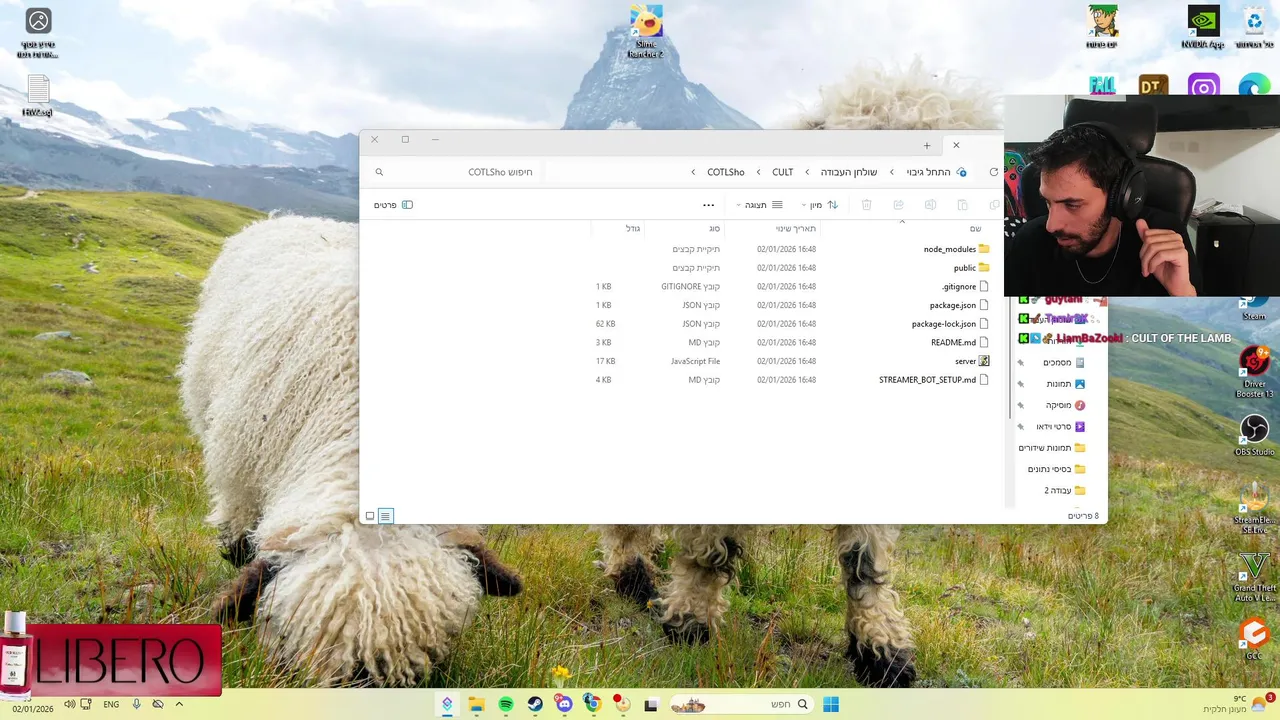Click the Rename icon in the Explorer toolbar
1280x720 pixels.
[930, 205]
